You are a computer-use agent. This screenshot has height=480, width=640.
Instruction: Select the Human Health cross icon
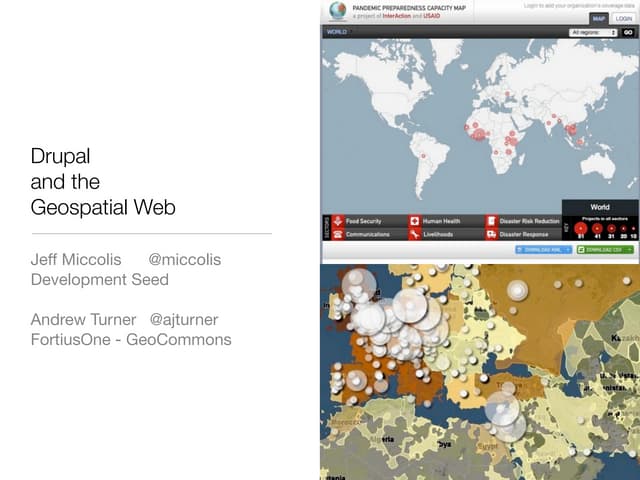coord(414,221)
